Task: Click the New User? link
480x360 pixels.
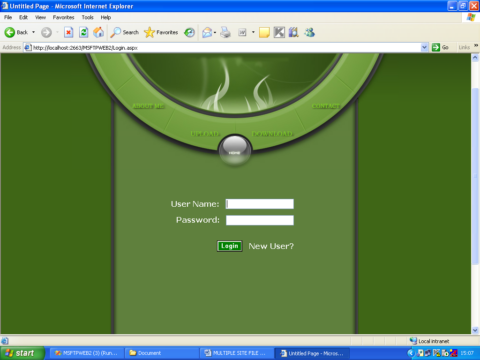Action: [x=271, y=246]
